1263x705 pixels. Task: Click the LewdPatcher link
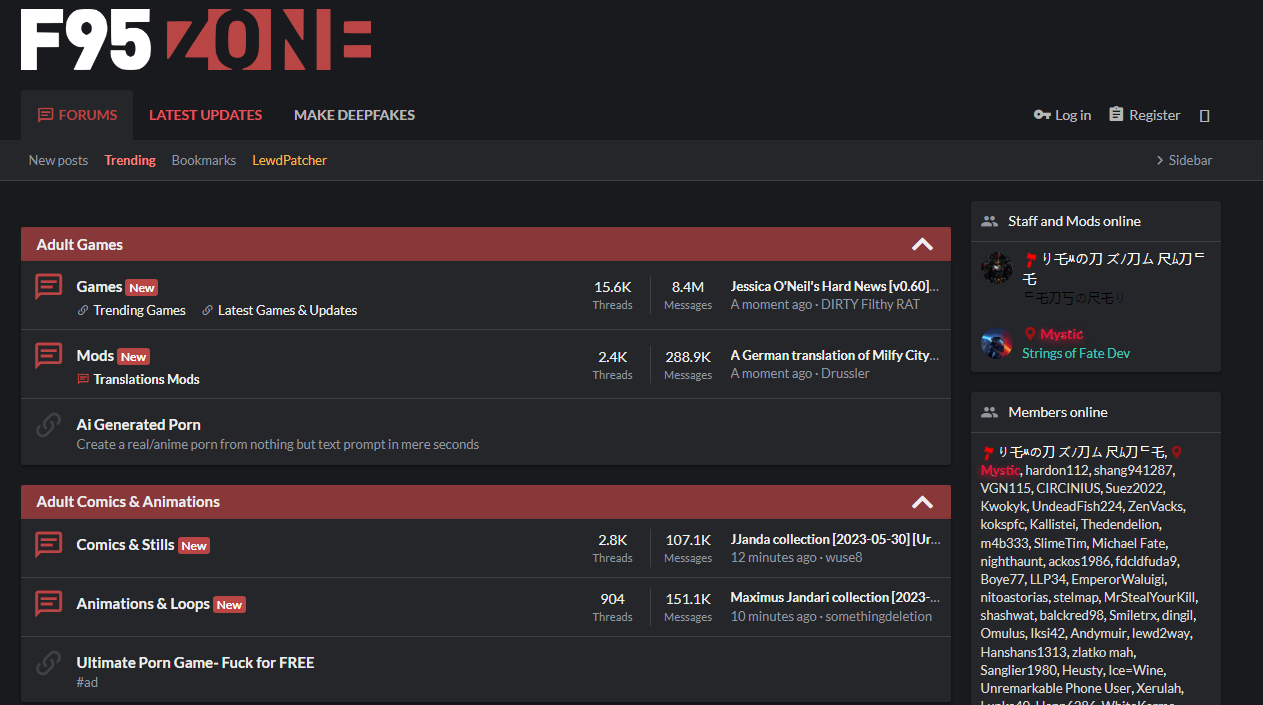coord(289,160)
